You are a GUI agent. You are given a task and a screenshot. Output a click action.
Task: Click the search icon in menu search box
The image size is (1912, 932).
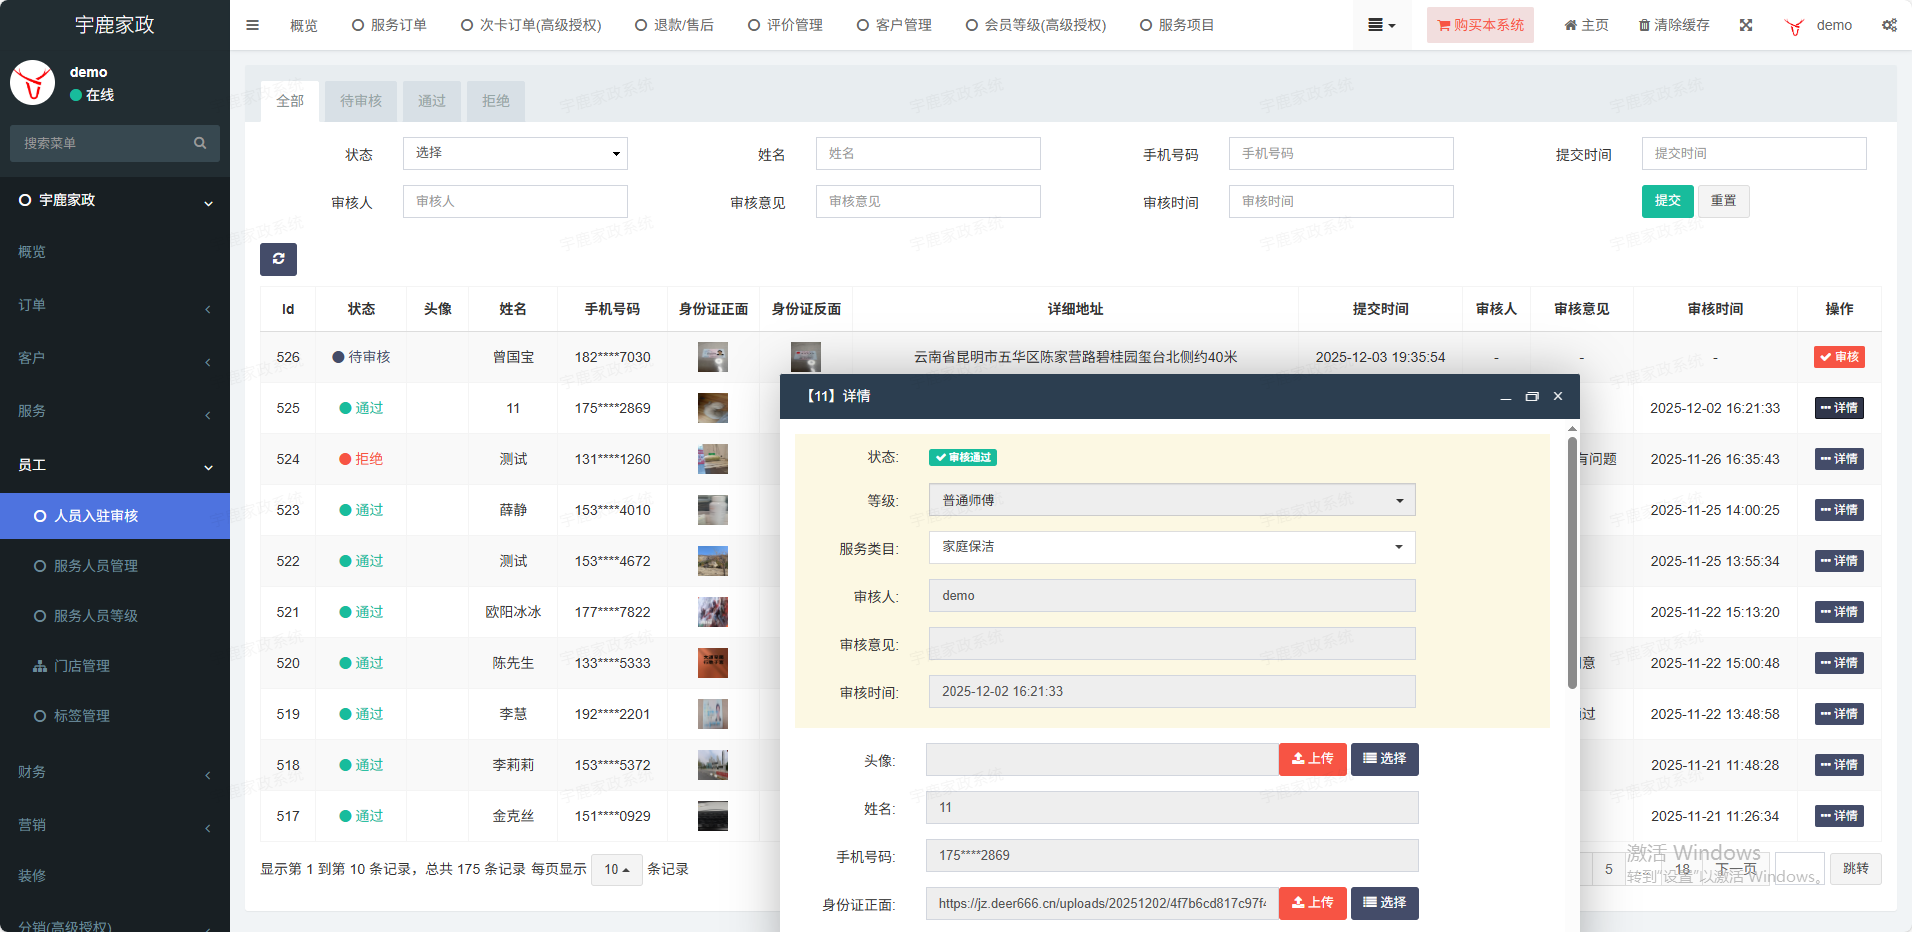pyautogui.click(x=200, y=143)
